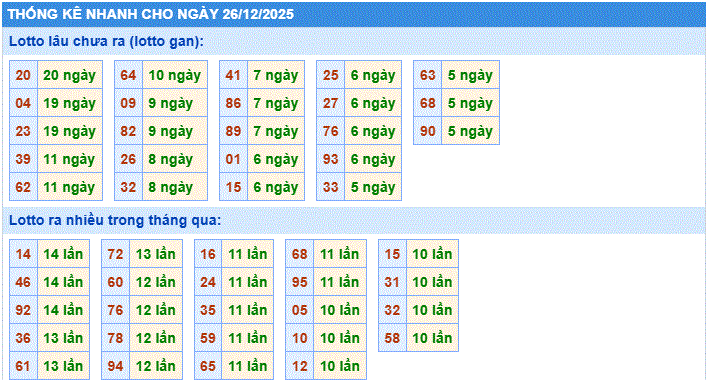The width and height of the screenshot is (708, 380).
Task: Select '8 ngày' in the row of number 32
Action: point(175,187)
